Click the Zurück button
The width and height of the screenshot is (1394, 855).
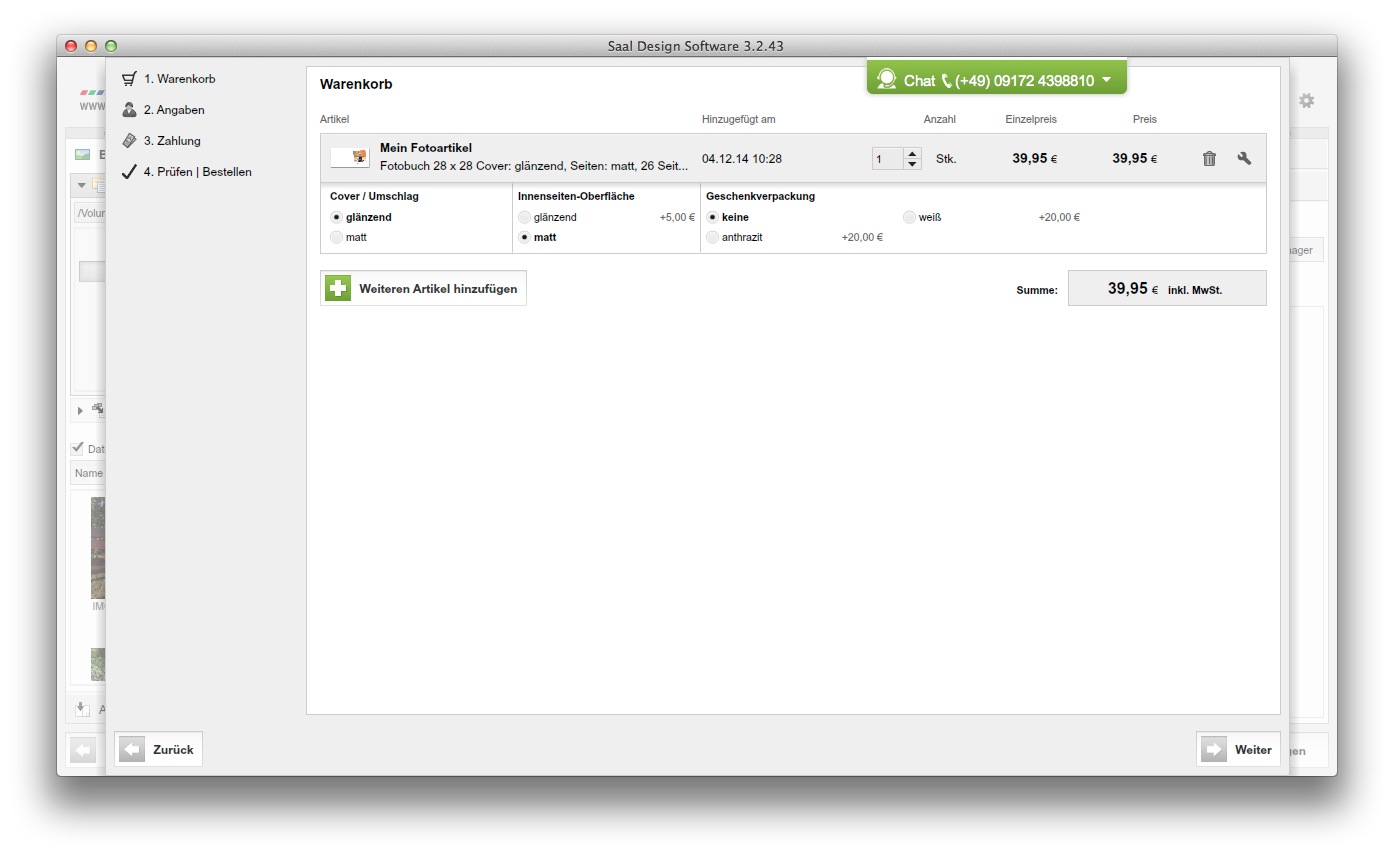[158, 749]
